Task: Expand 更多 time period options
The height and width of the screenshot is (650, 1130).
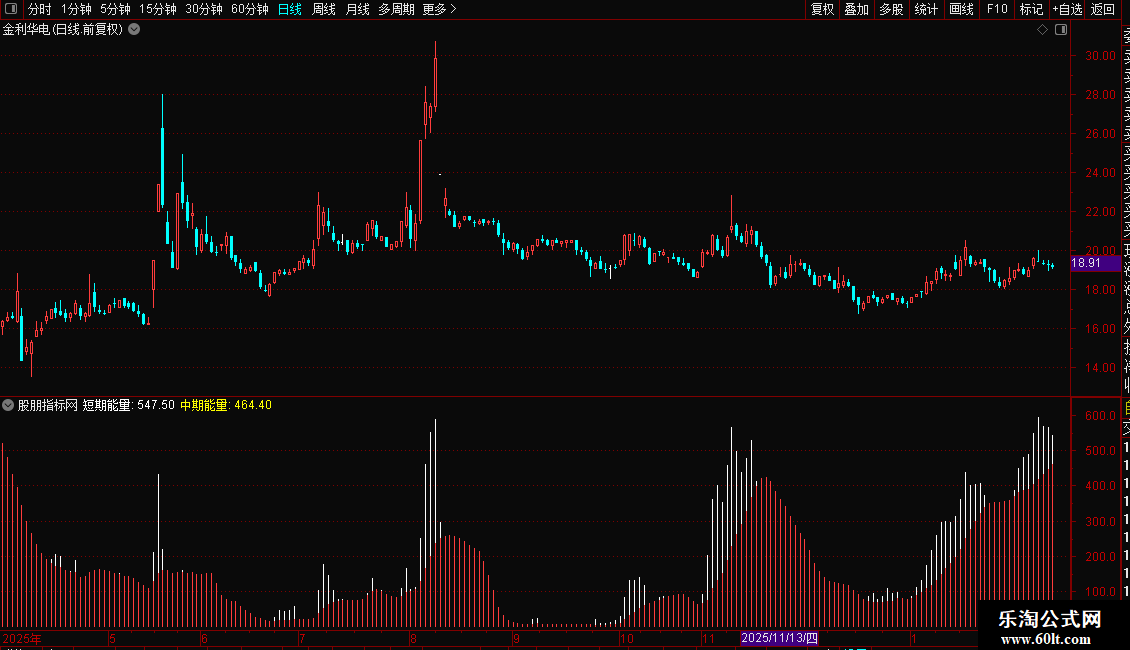Action: tap(439, 9)
